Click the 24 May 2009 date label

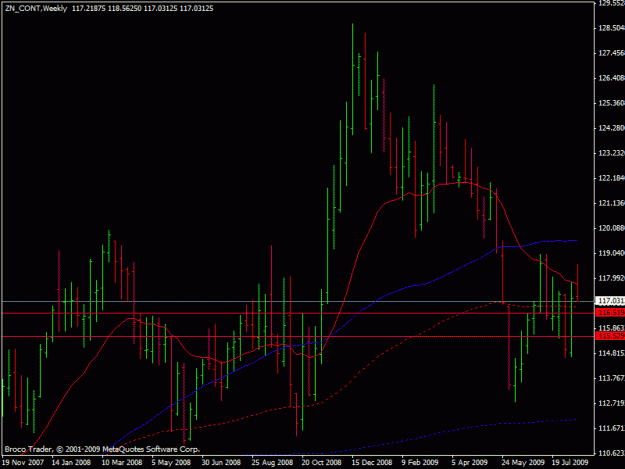pos(523,462)
